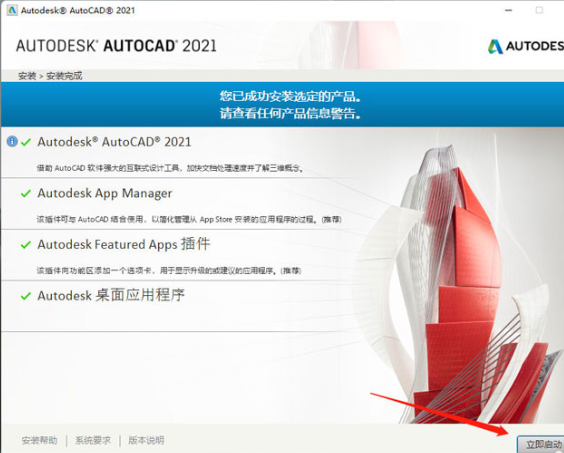Open the 系统要求 link
The width and height of the screenshot is (564, 453).
point(93,440)
